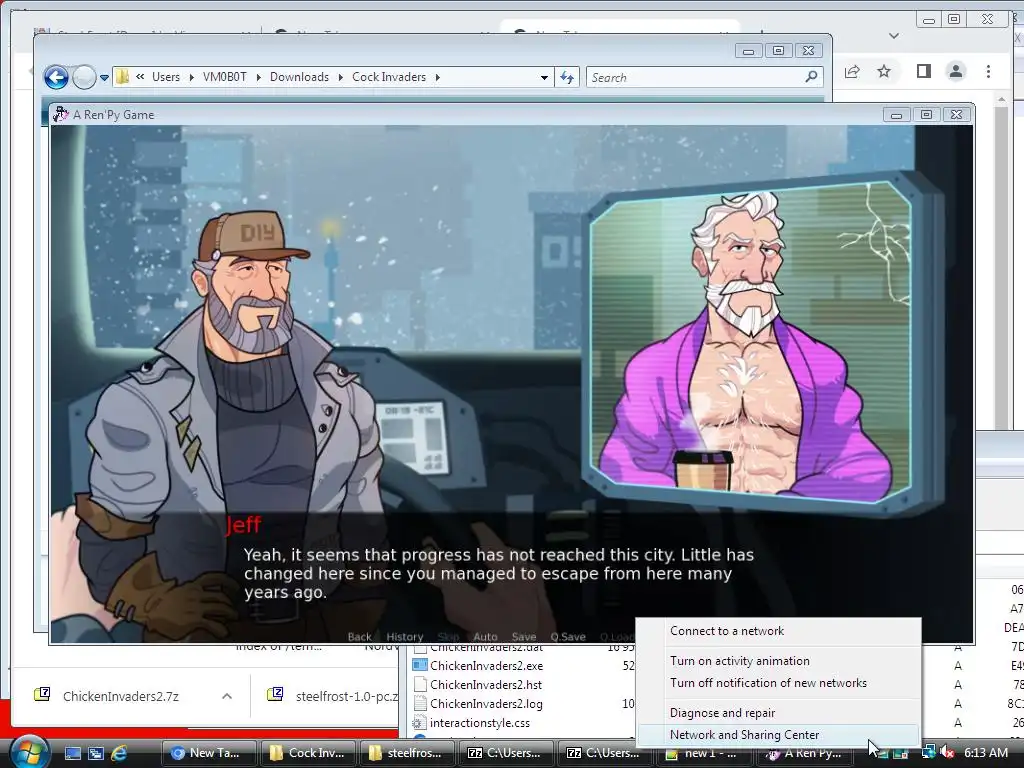Click the muted volume tray icon

pos(947,753)
